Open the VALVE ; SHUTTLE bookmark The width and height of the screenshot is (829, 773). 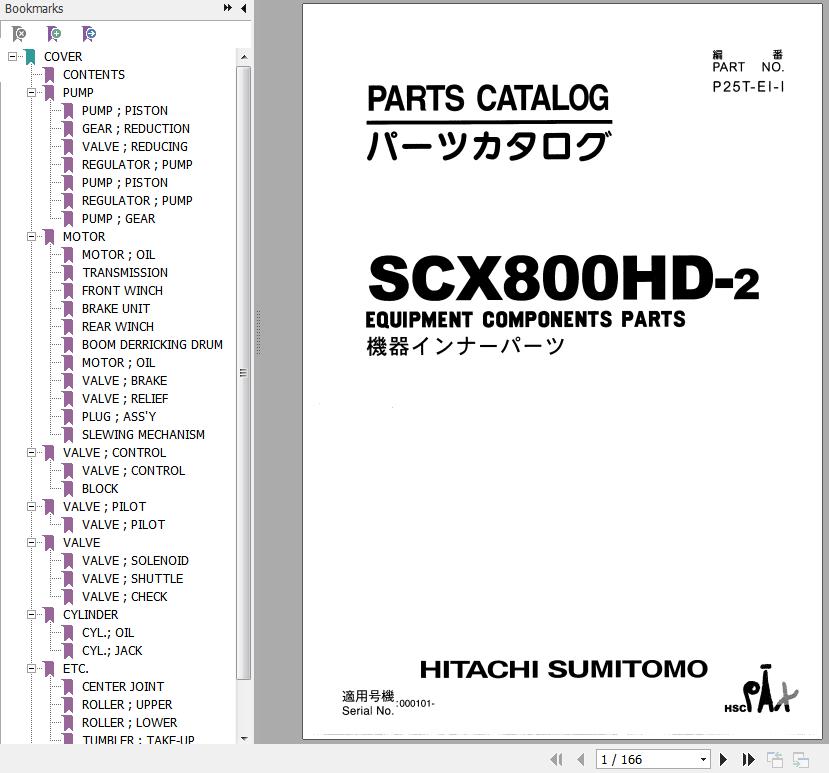click(132, 578)
